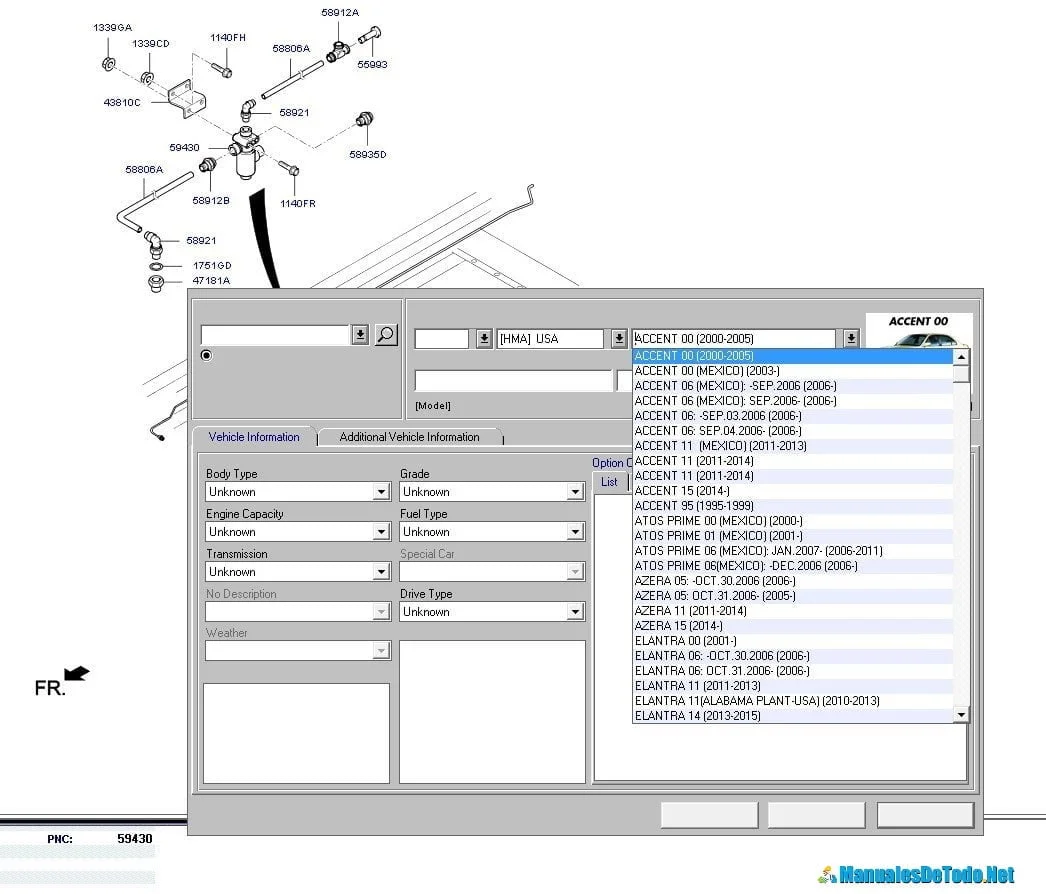Pick AZERA 05: OCT.31.2006- (2005-)
Image resolution: width=1046 pixels, height=894 pixels.
click(793, 596)
